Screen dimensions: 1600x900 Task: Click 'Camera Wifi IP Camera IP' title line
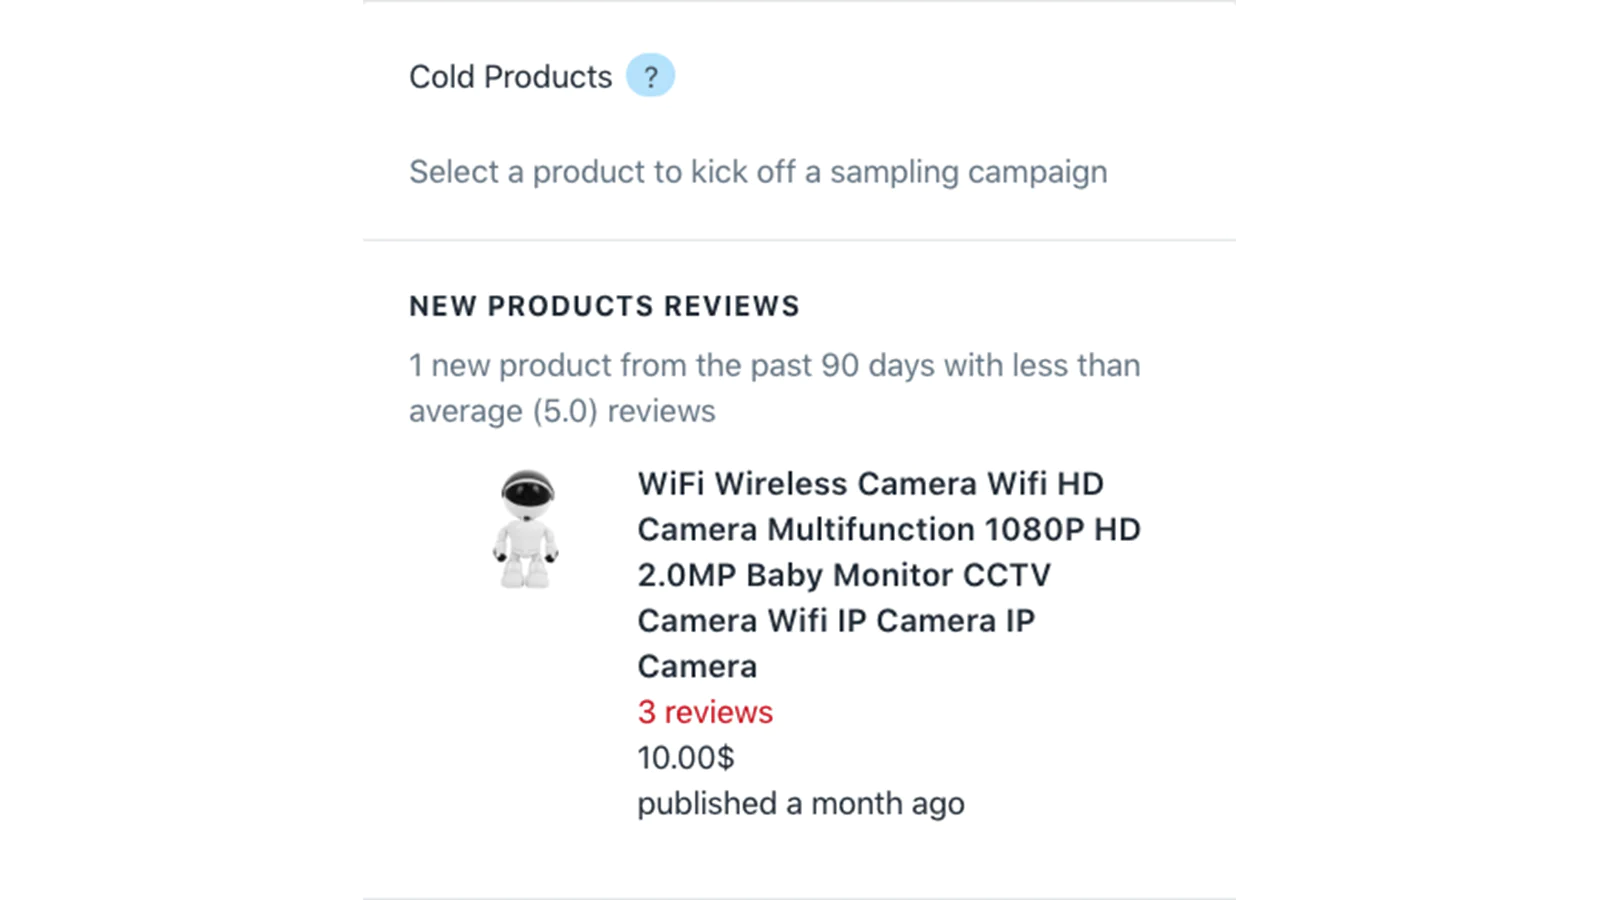(836, 621)
